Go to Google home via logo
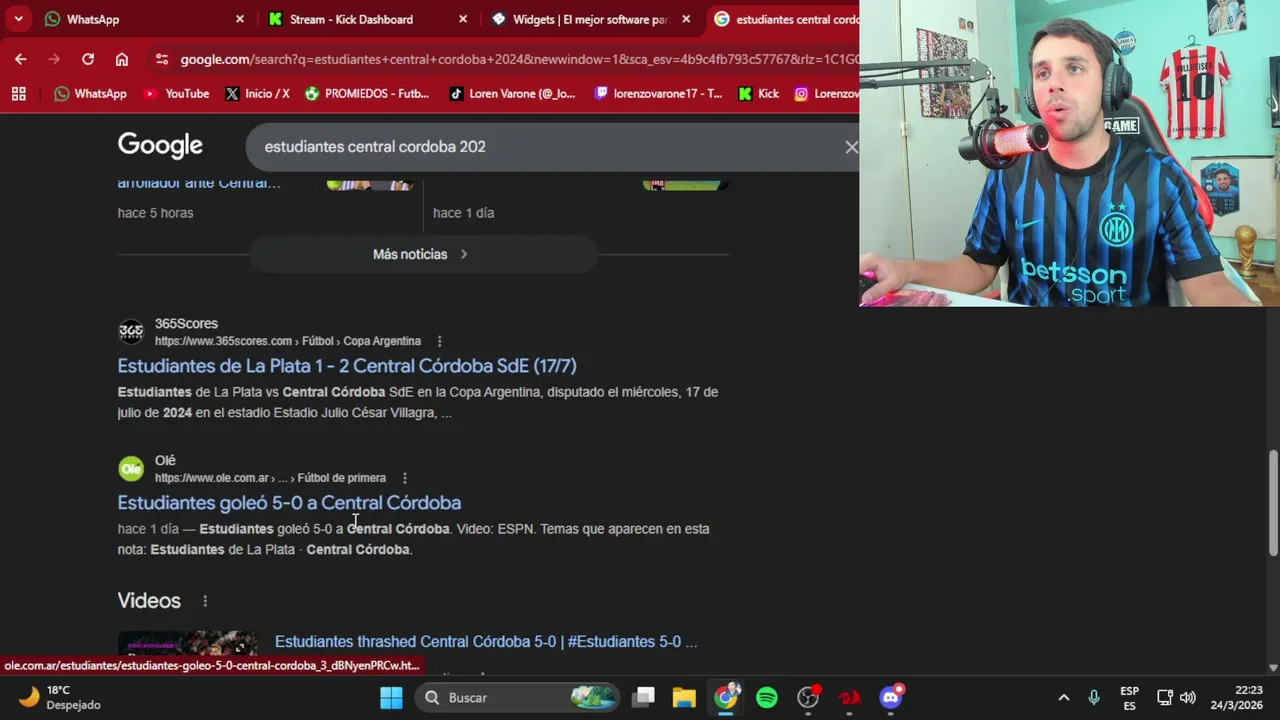Image resolution: width=1280 pixels, height=720 pixels. [160, 146]
